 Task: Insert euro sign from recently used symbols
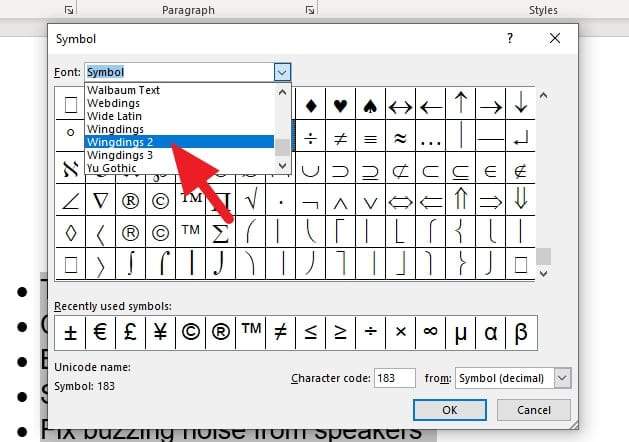[x=101, y=333]
